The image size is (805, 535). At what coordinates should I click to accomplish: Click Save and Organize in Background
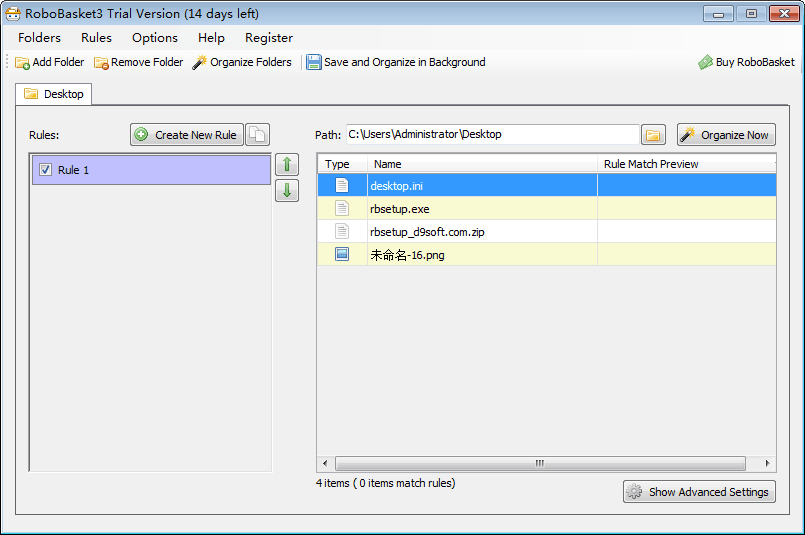(396, 62)
